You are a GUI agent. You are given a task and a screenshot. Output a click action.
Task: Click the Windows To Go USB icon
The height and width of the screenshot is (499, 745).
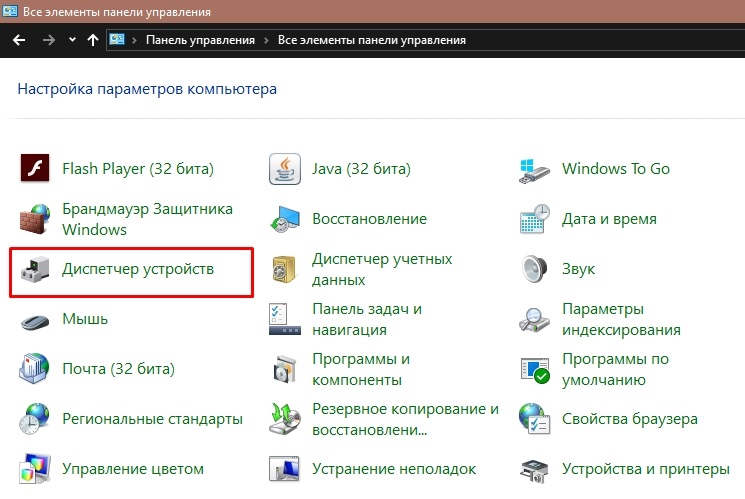[x=535, y=171]
